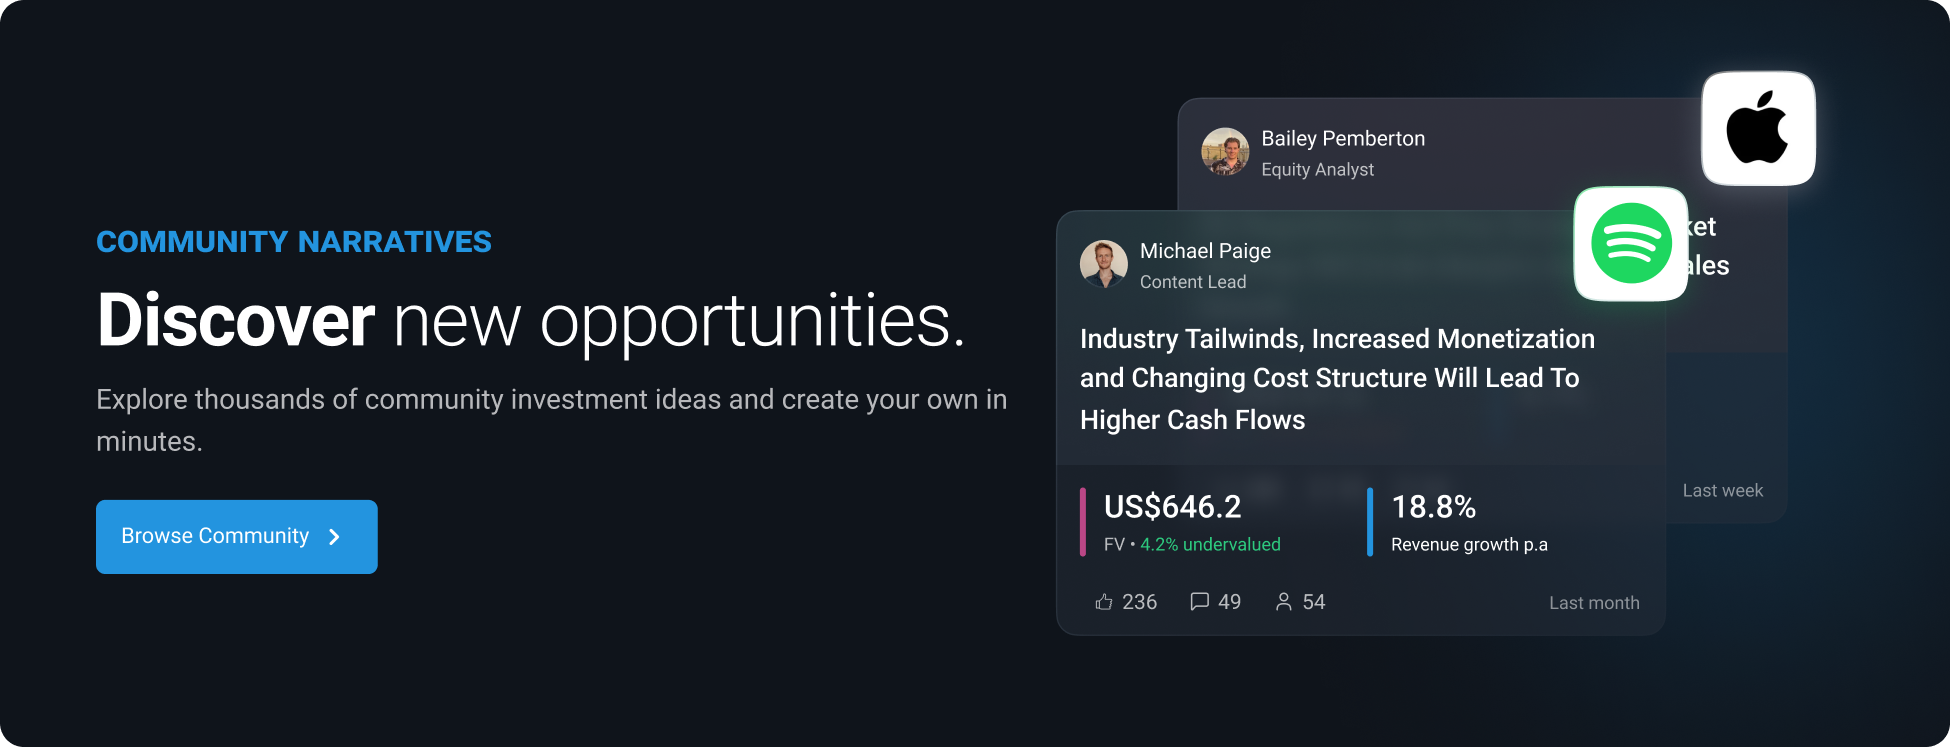
Task: Open the Industry Tailwinds narrative title
Action: 1336,379
